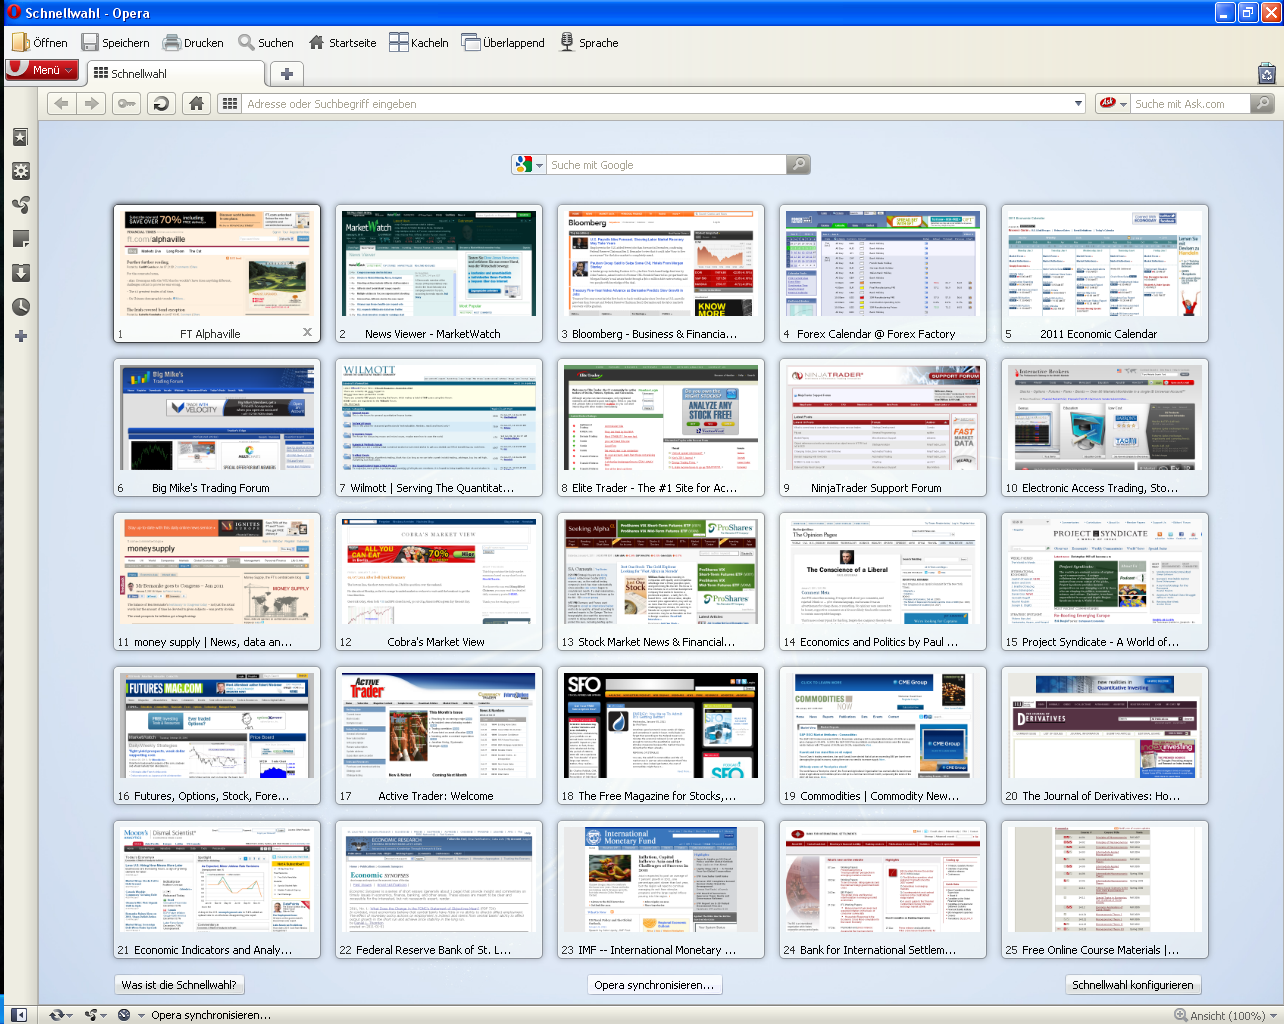Go forward with the right arrow button
This screenshot has width=1284, height=1024.
(92, 103)
